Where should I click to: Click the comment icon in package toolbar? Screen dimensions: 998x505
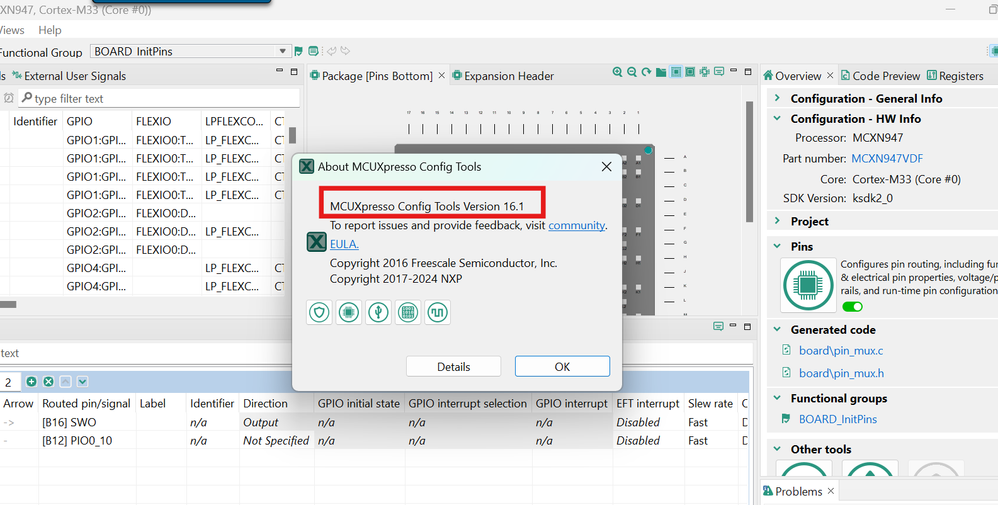719,72
